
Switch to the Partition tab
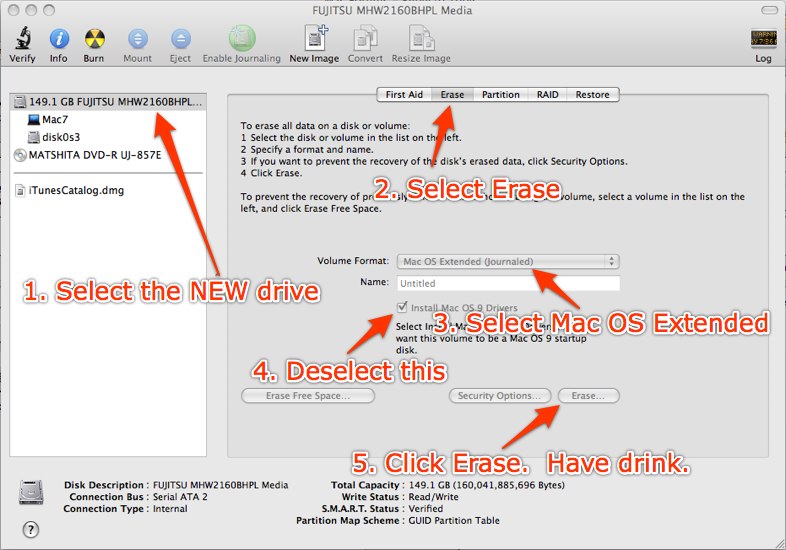point(501,94)
